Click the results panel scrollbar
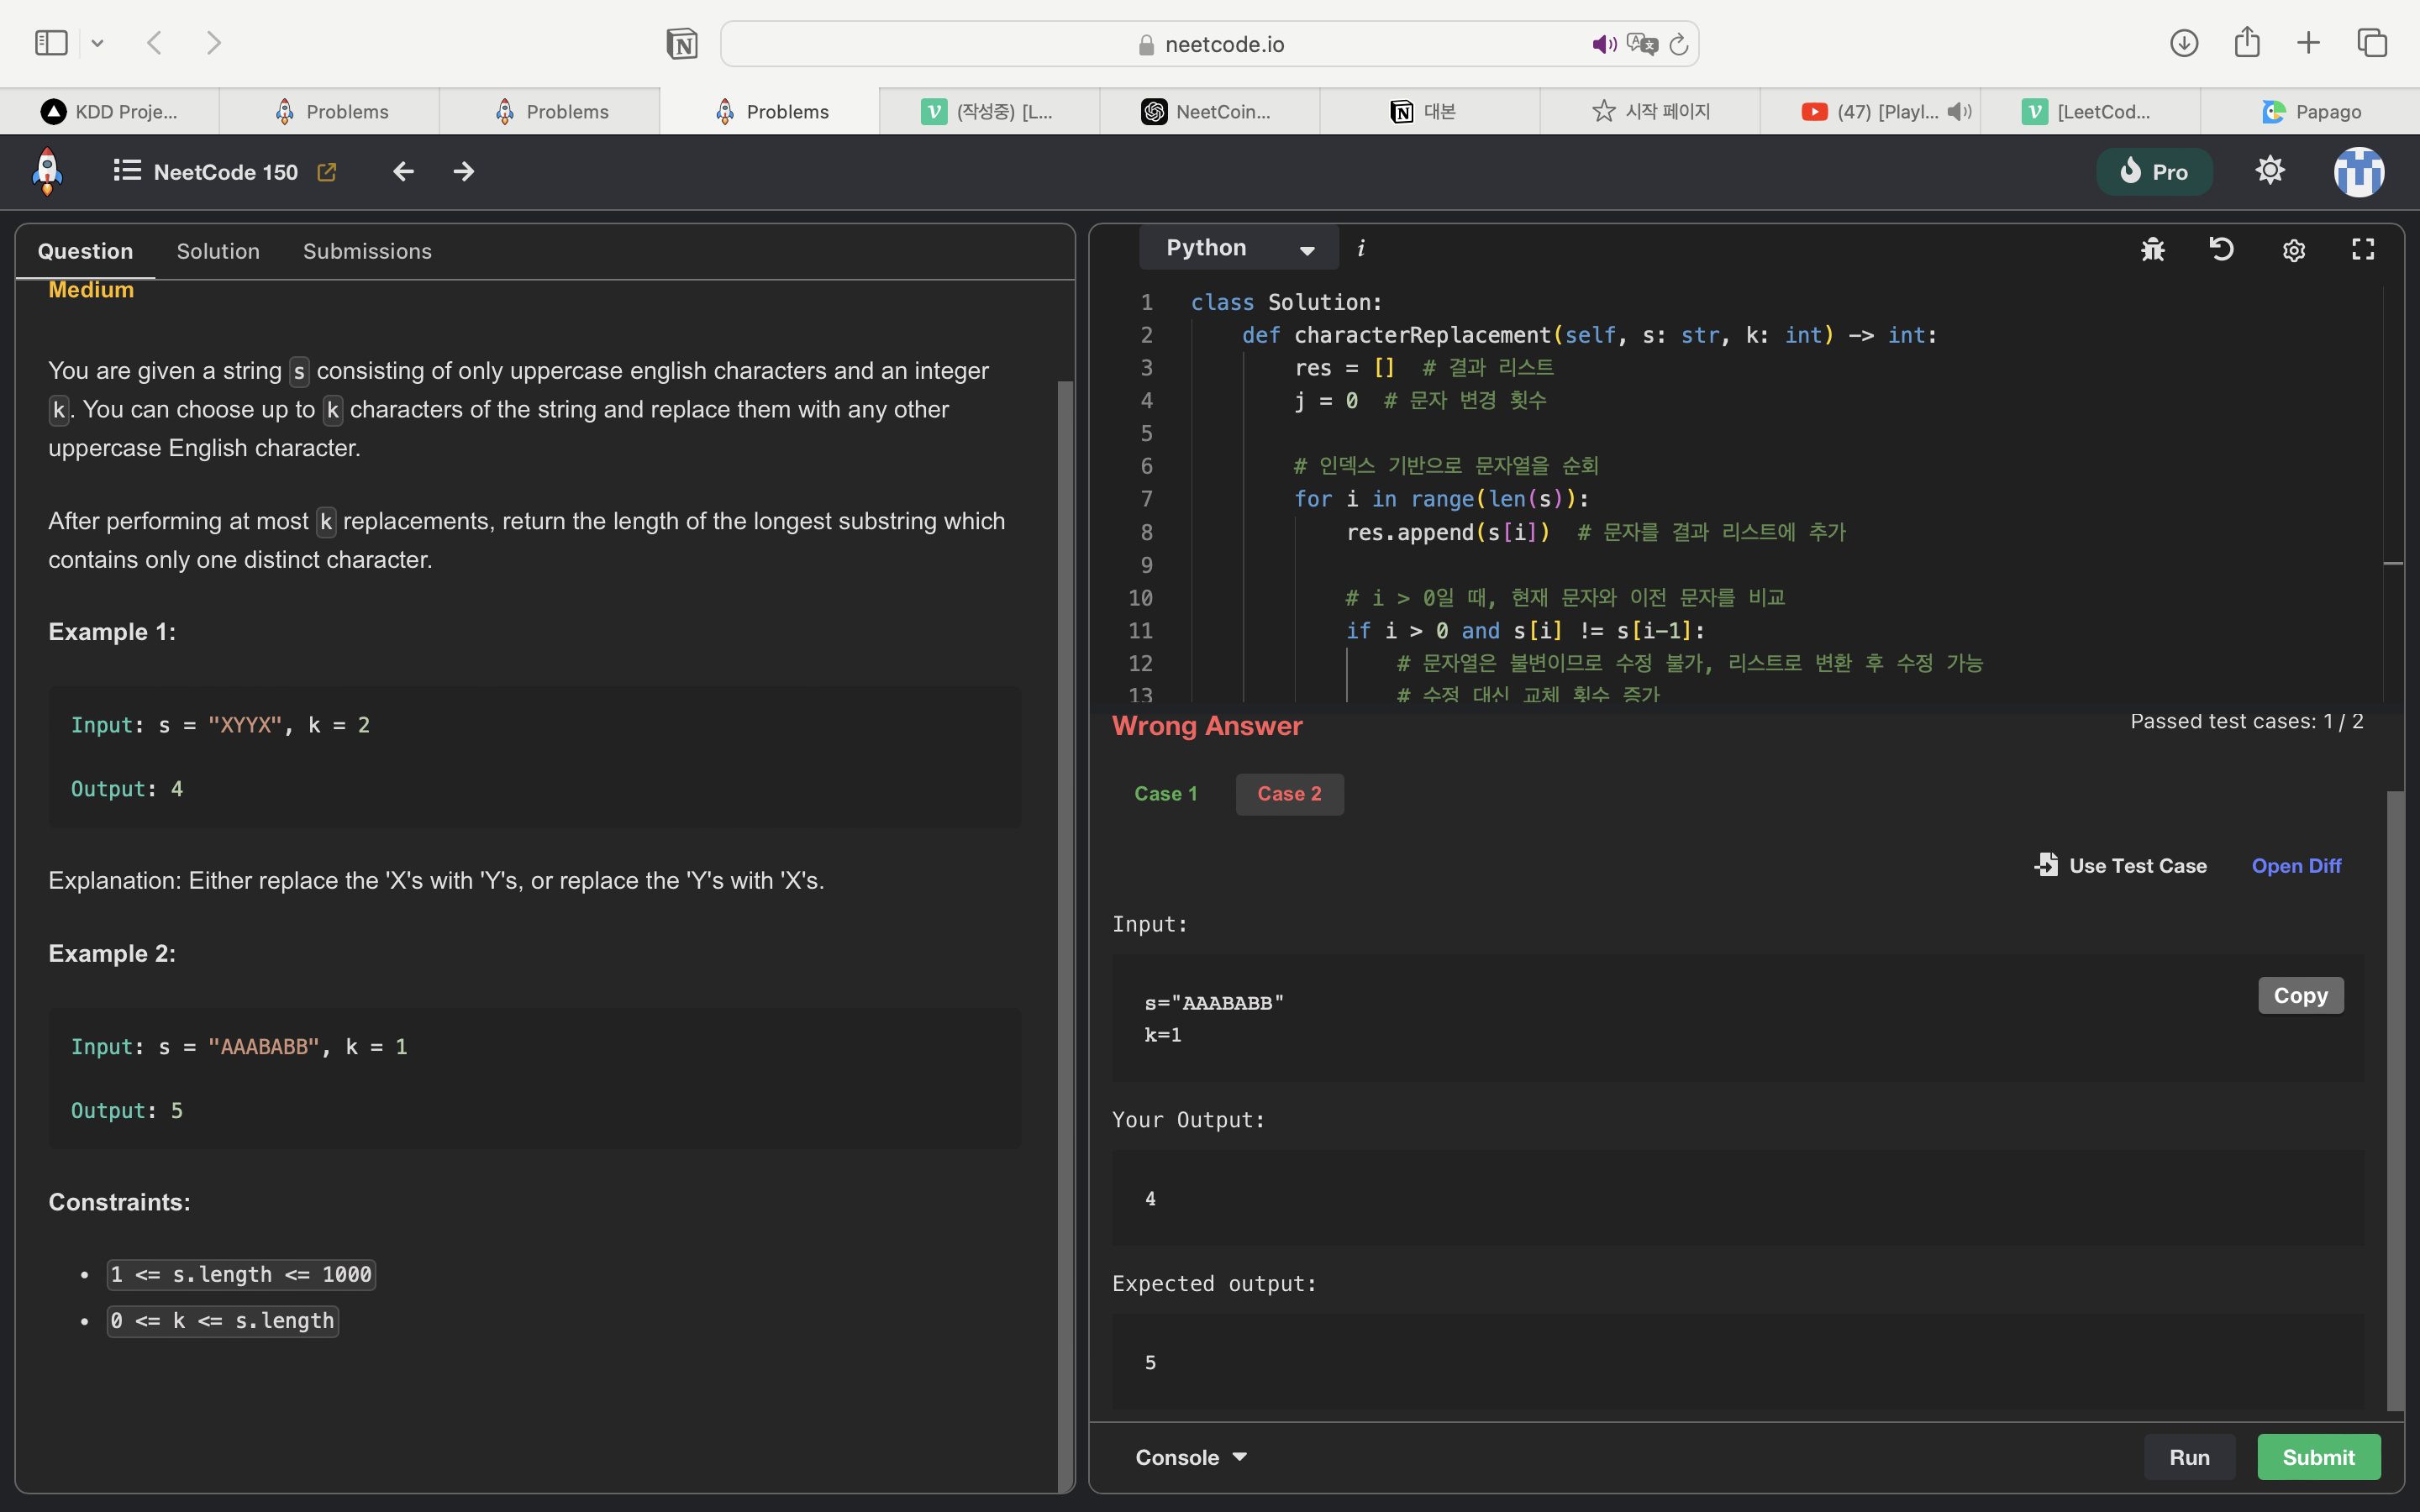 click(2394, 1100)
